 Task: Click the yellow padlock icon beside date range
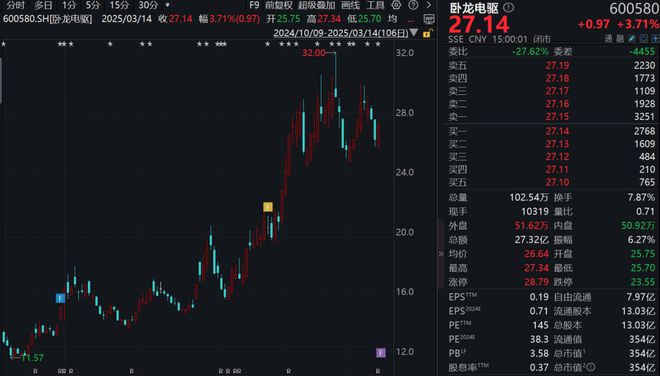click(x=426, y=33)
